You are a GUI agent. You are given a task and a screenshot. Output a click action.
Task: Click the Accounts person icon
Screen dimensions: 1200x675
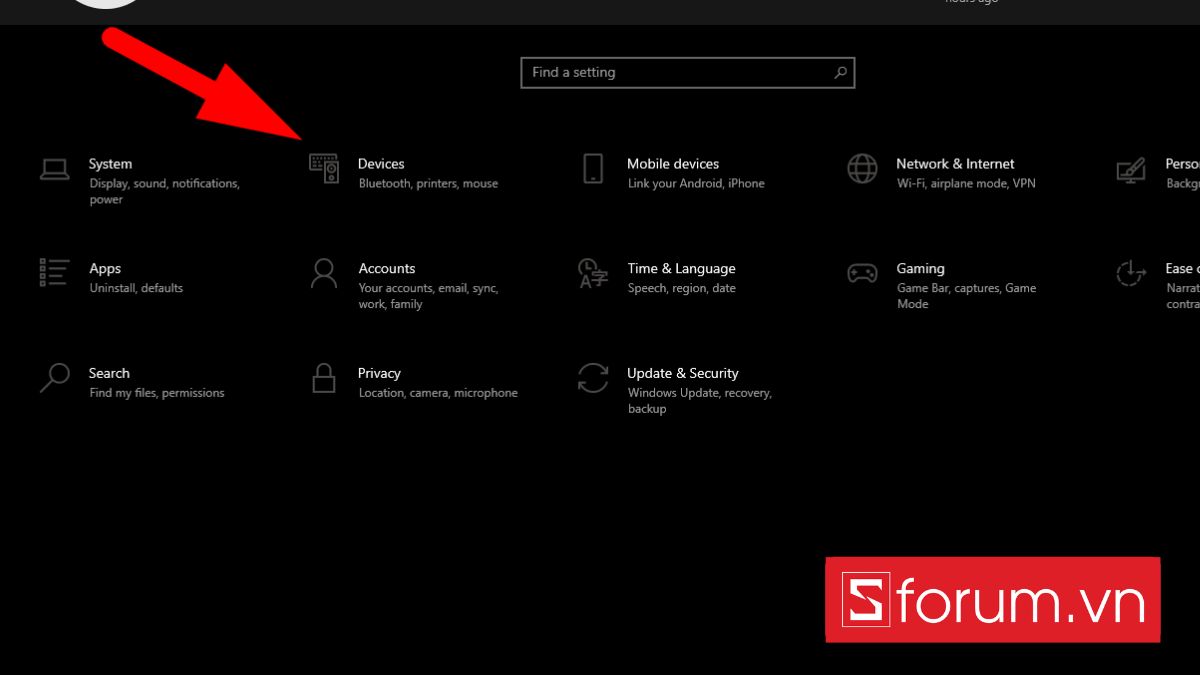pyautogui.click(x=324, y=273)
